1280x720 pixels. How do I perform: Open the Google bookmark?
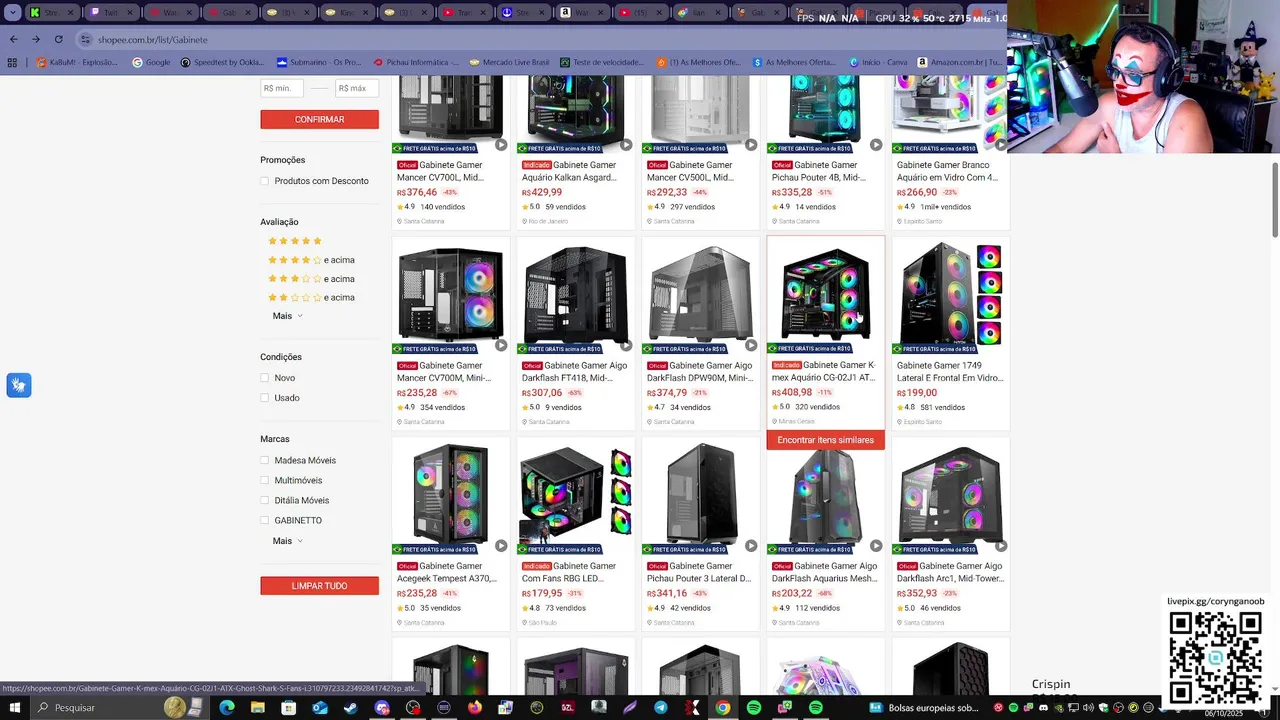pyautogui.click(x=152, y=62)
